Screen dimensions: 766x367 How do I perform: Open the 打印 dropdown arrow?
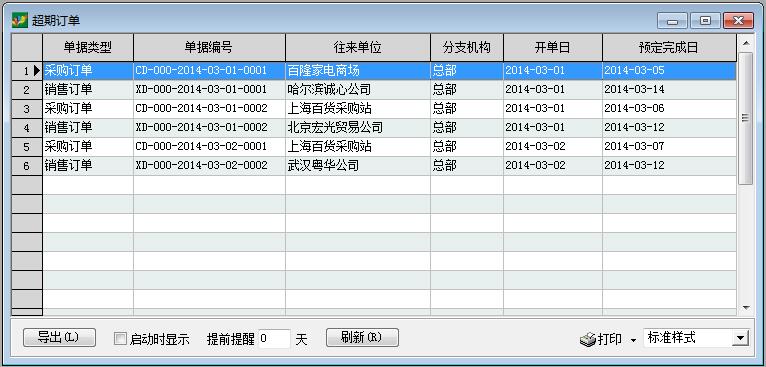tap(633, 340)
